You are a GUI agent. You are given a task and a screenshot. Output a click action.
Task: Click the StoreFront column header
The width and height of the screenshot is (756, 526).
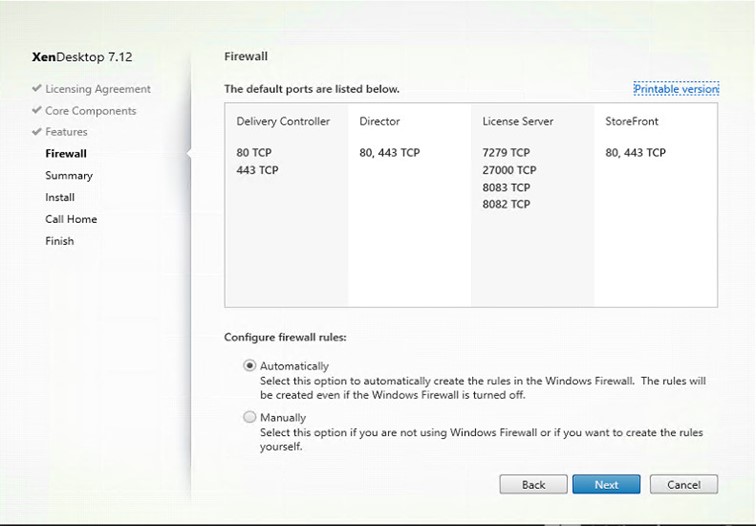(x=632, y=121)
